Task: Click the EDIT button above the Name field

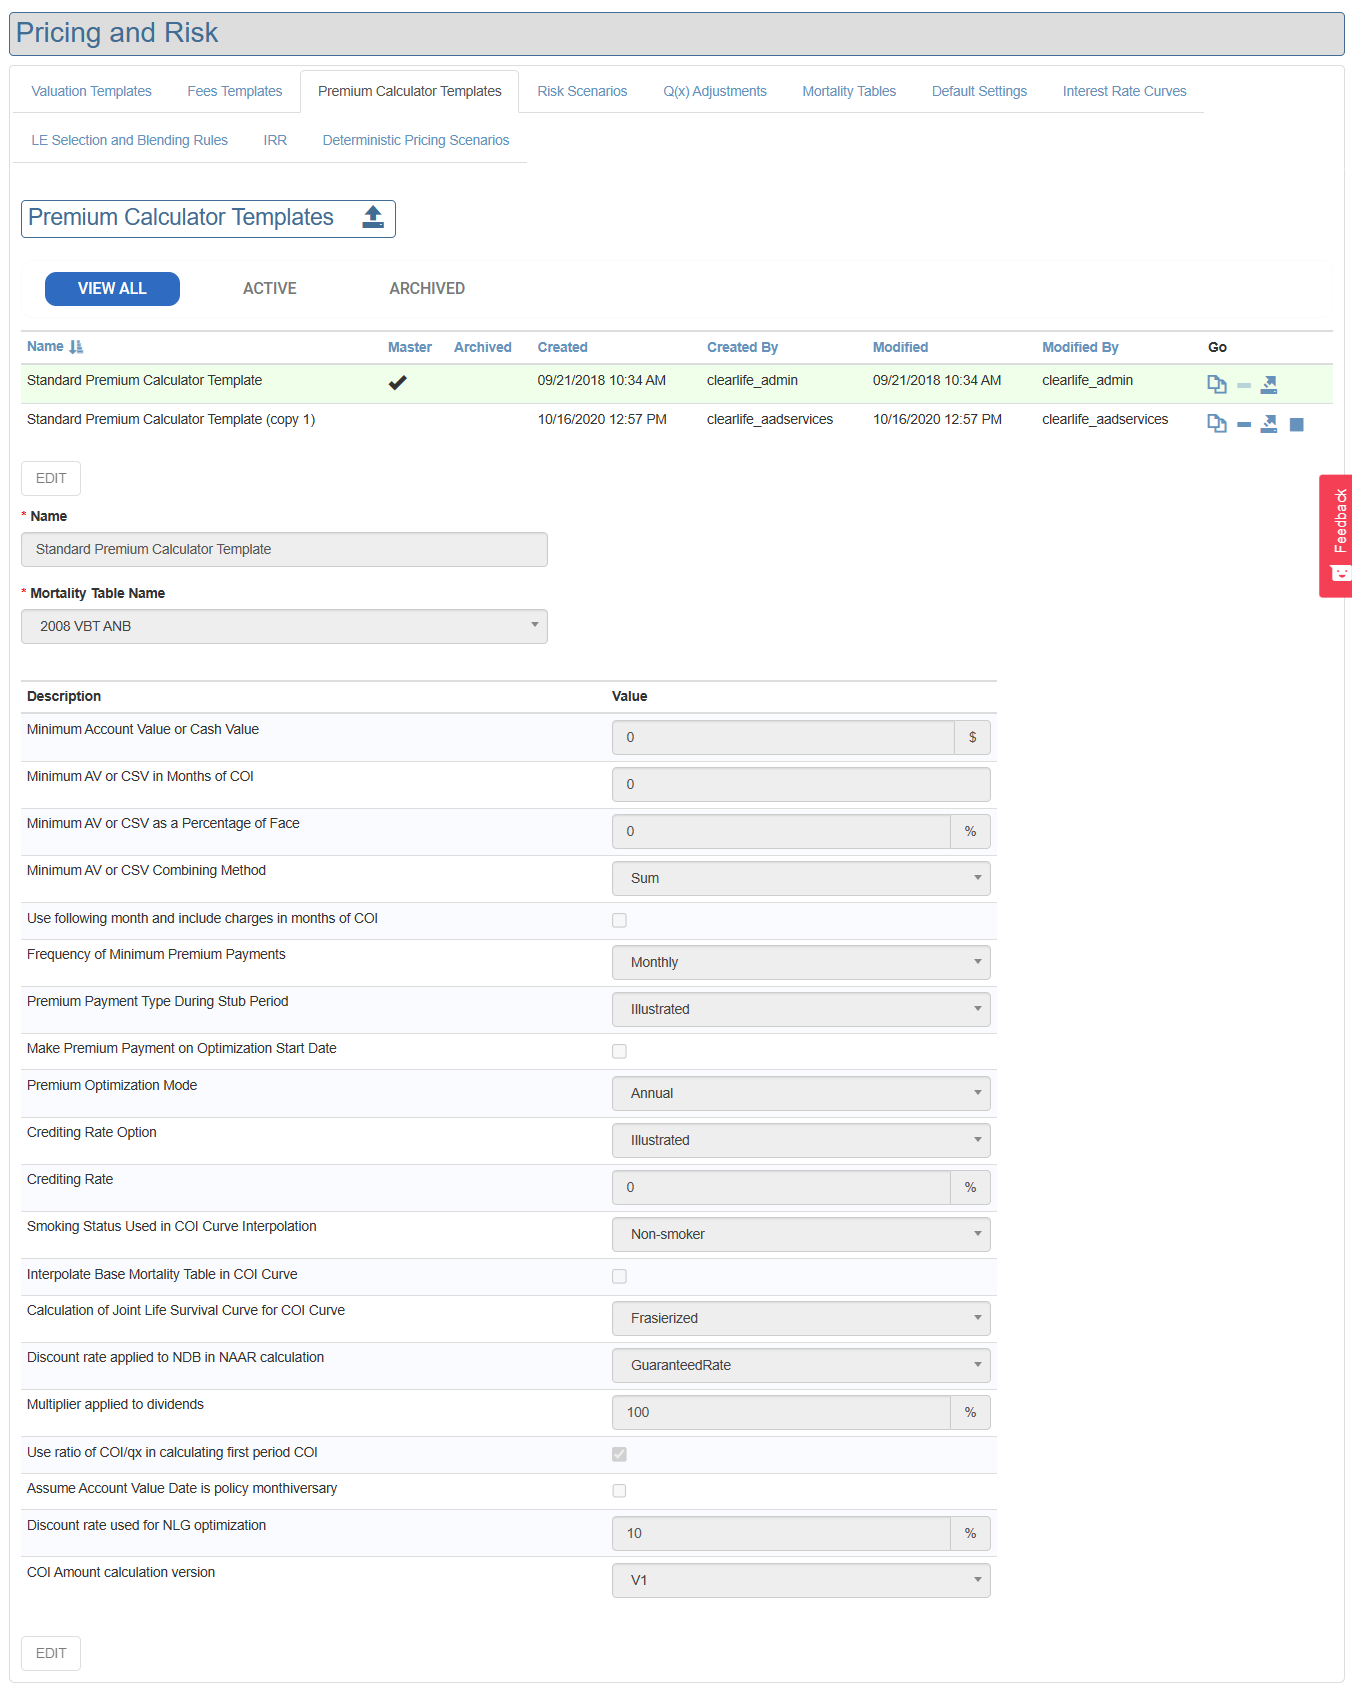Action: 51,478
